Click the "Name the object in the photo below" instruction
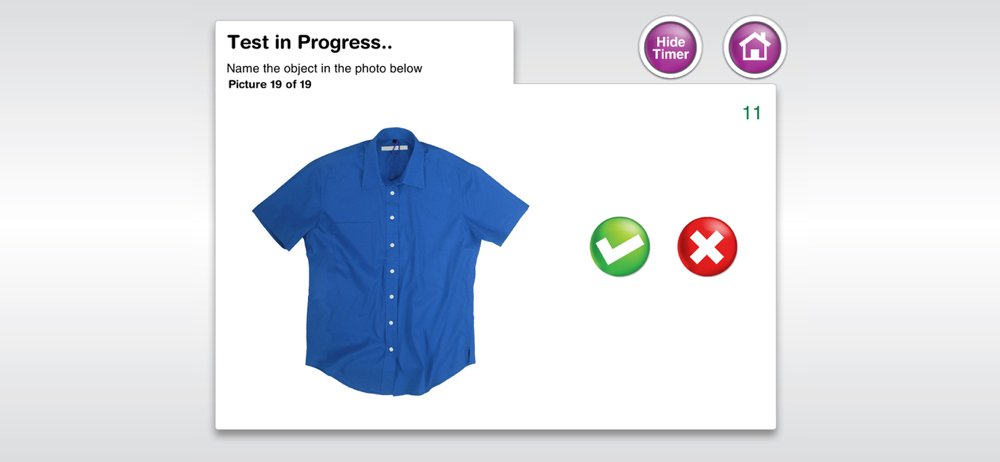This screenshot has width=1000, height=462. click(324, 68)
